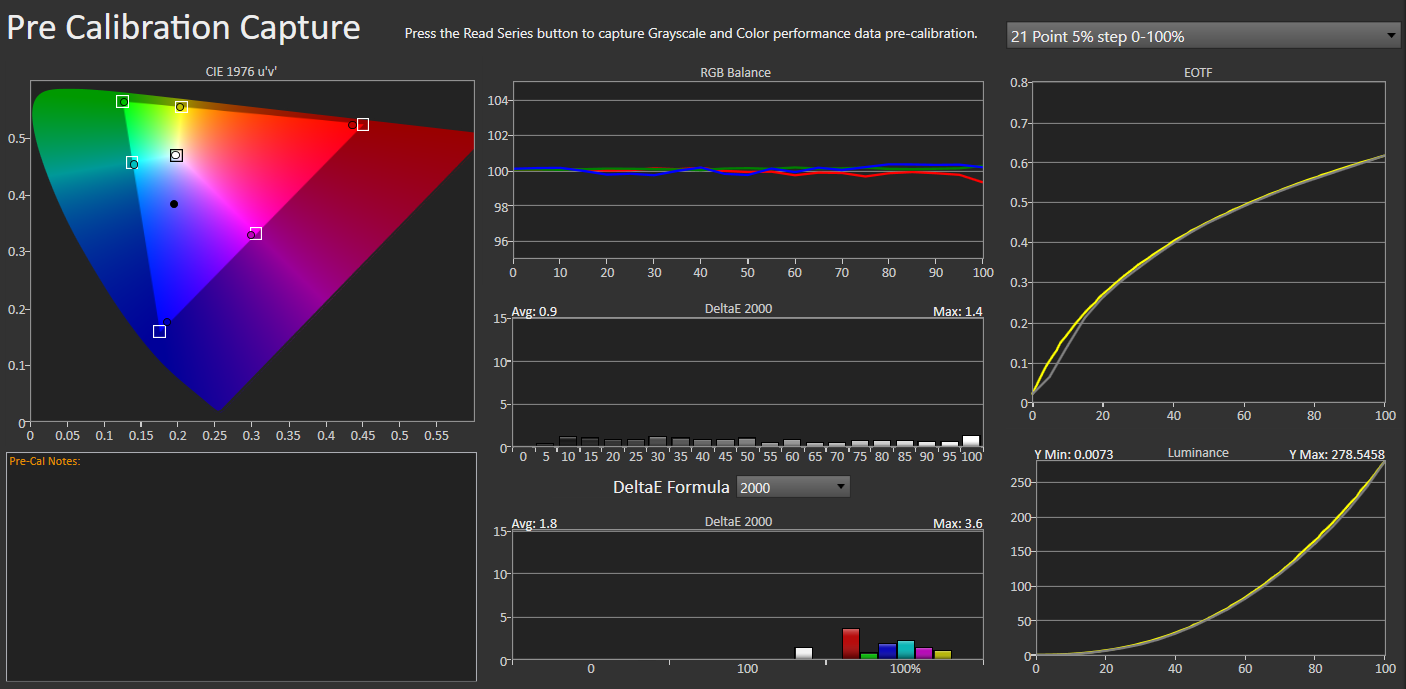Select the green target square on CIE chart
This screenshot has width=1406, height=689.
click(122, 101)
